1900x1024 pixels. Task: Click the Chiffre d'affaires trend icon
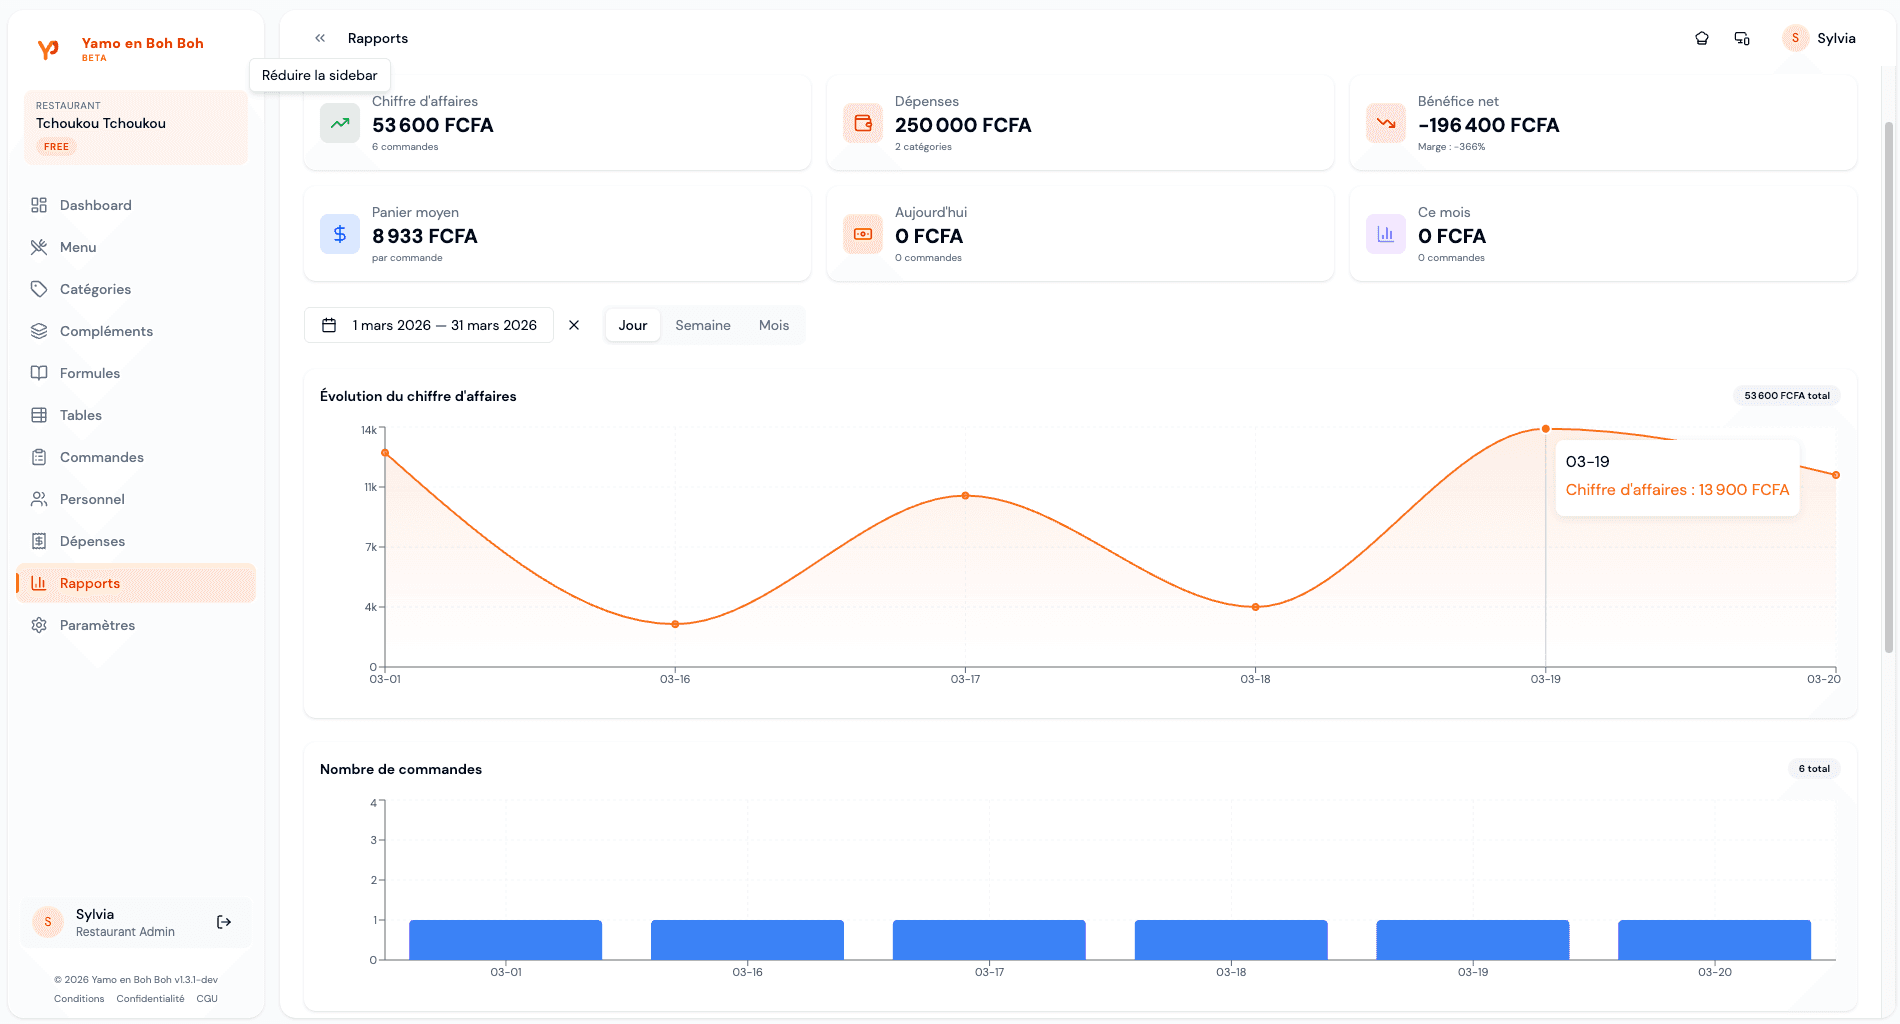tap(340, 124)
